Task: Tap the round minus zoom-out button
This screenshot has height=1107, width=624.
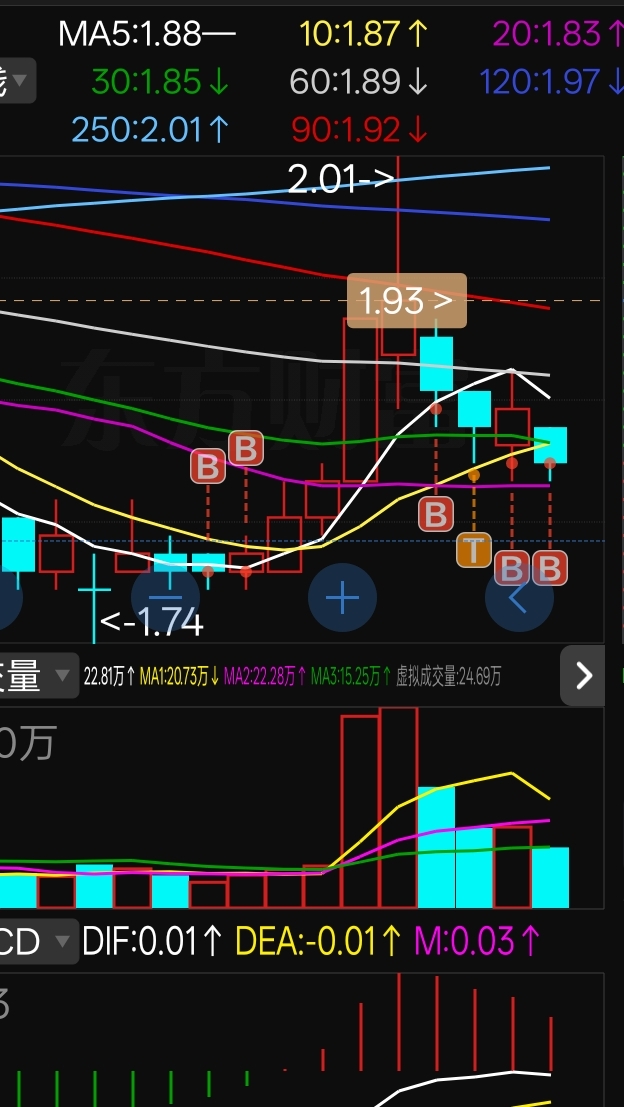Action: tap(167, 598)
